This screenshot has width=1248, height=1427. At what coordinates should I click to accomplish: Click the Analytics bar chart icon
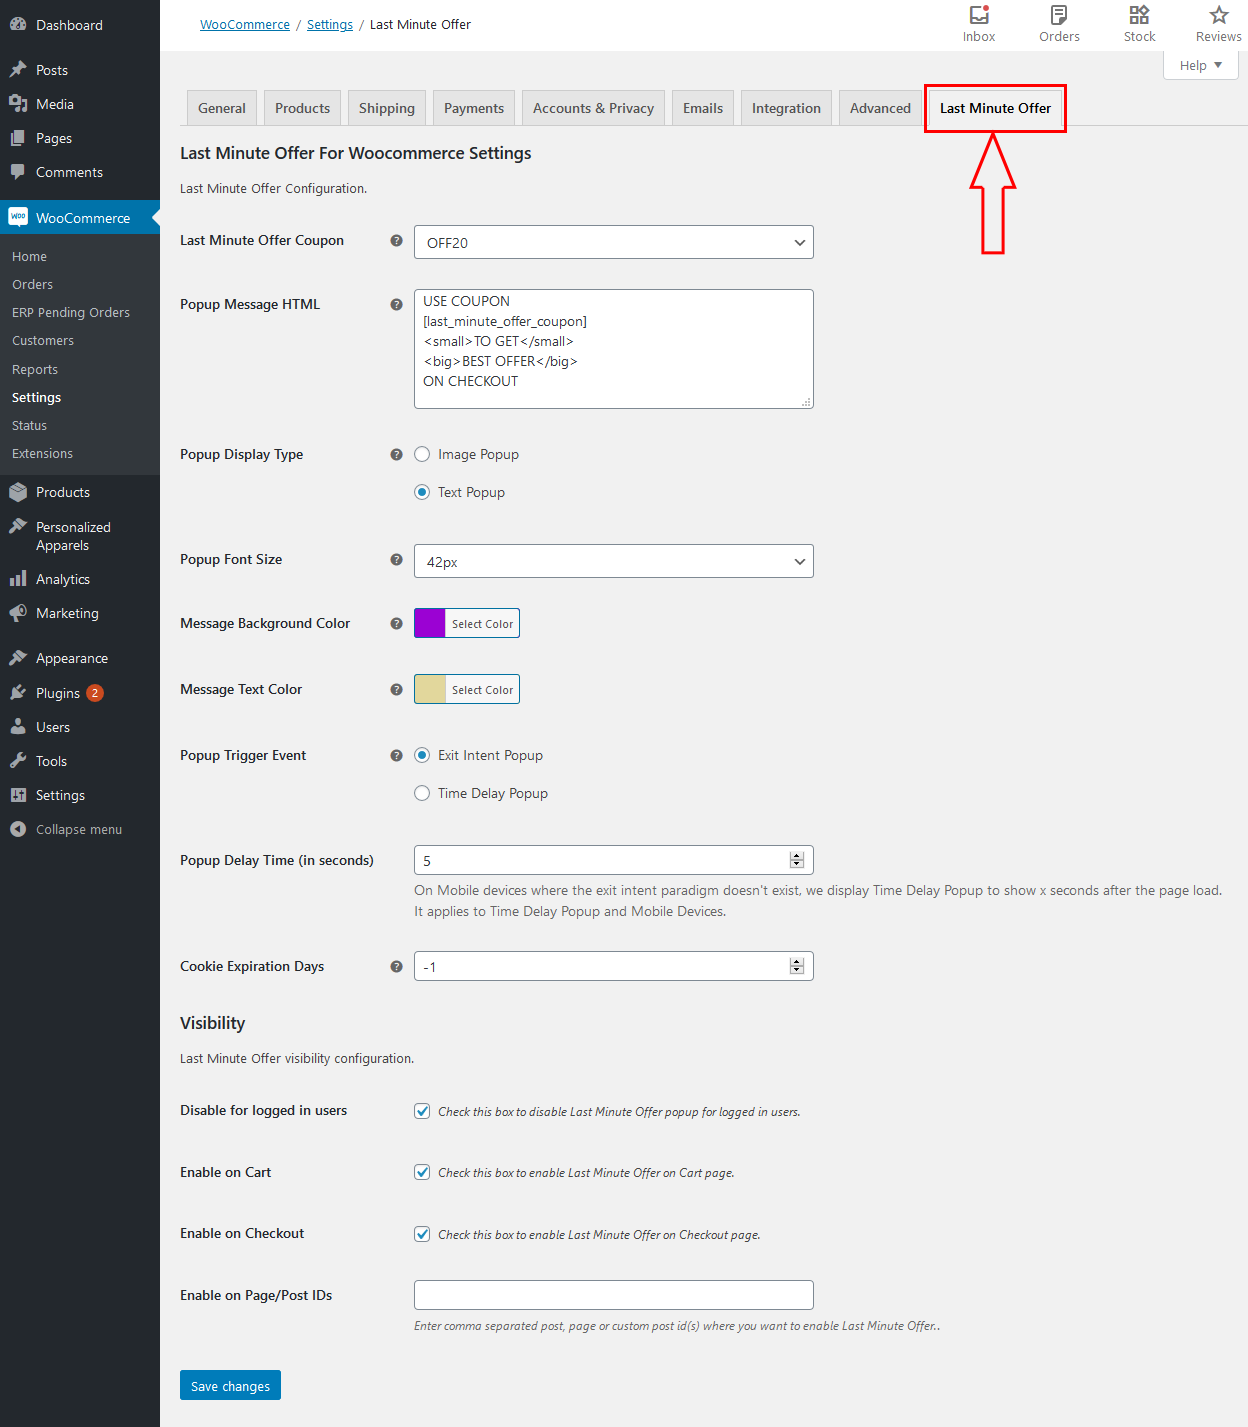click(x=18, y=579)
